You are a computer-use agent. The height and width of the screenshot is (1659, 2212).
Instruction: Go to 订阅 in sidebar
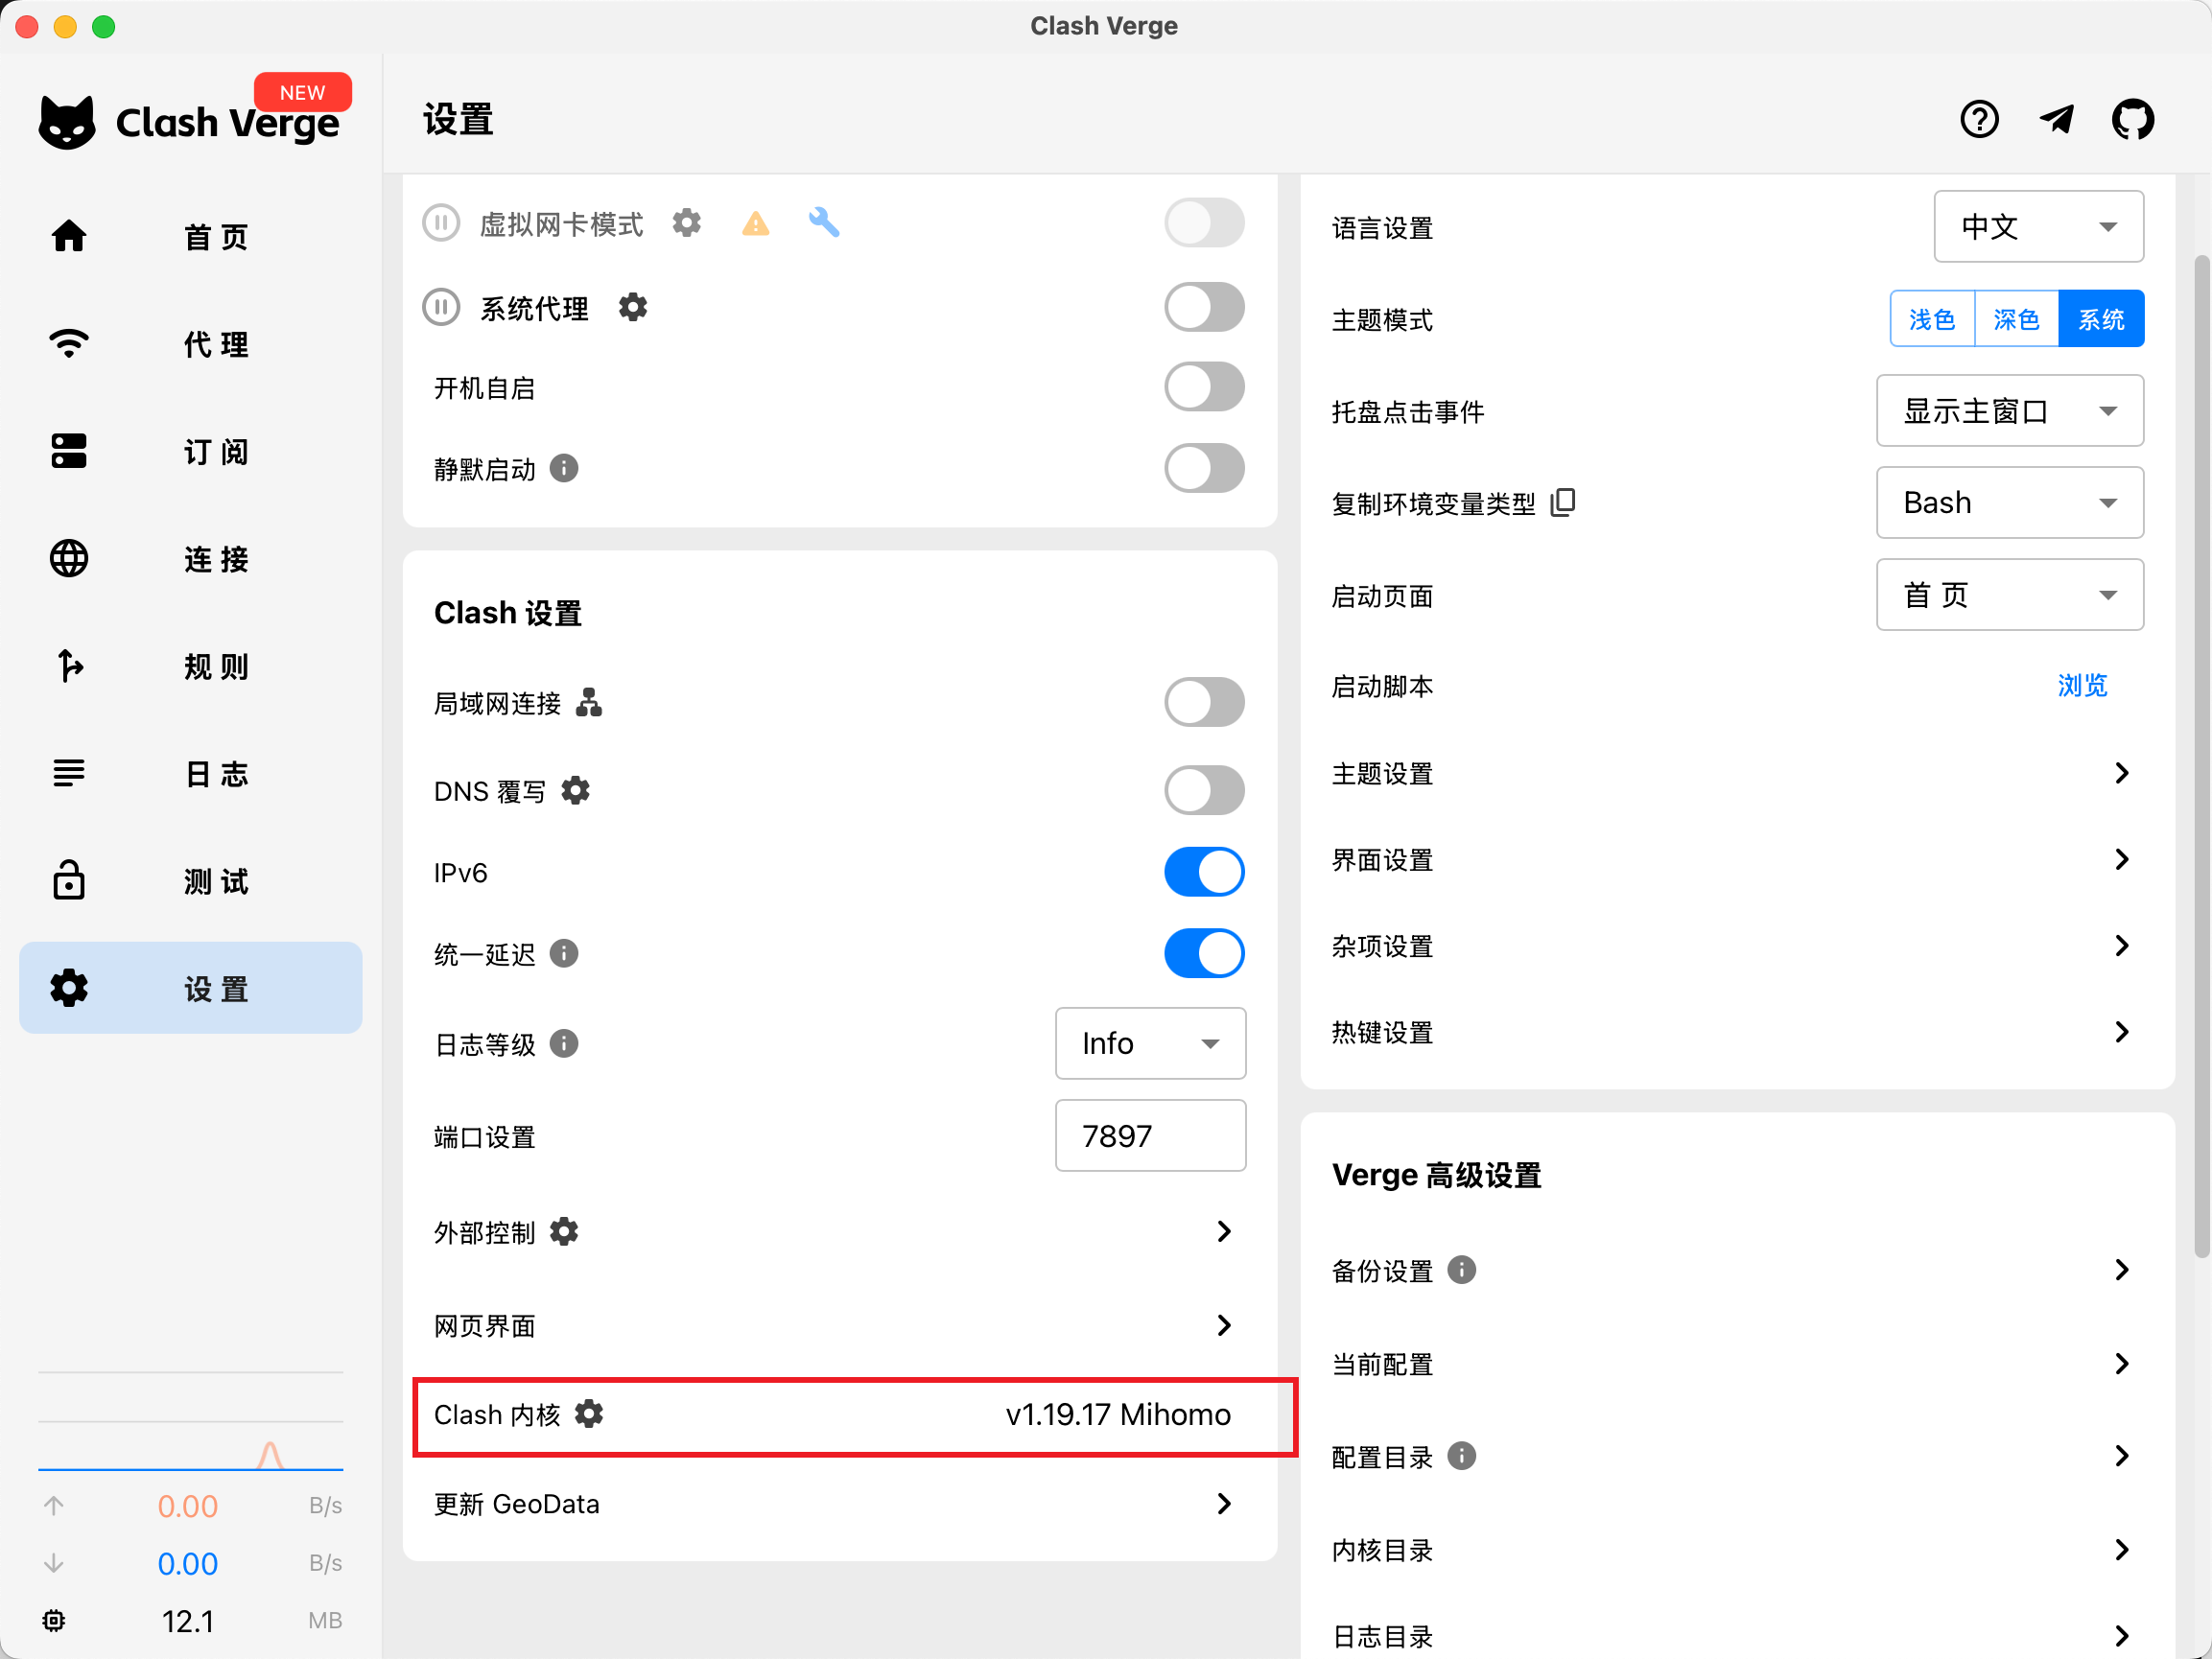190,451
